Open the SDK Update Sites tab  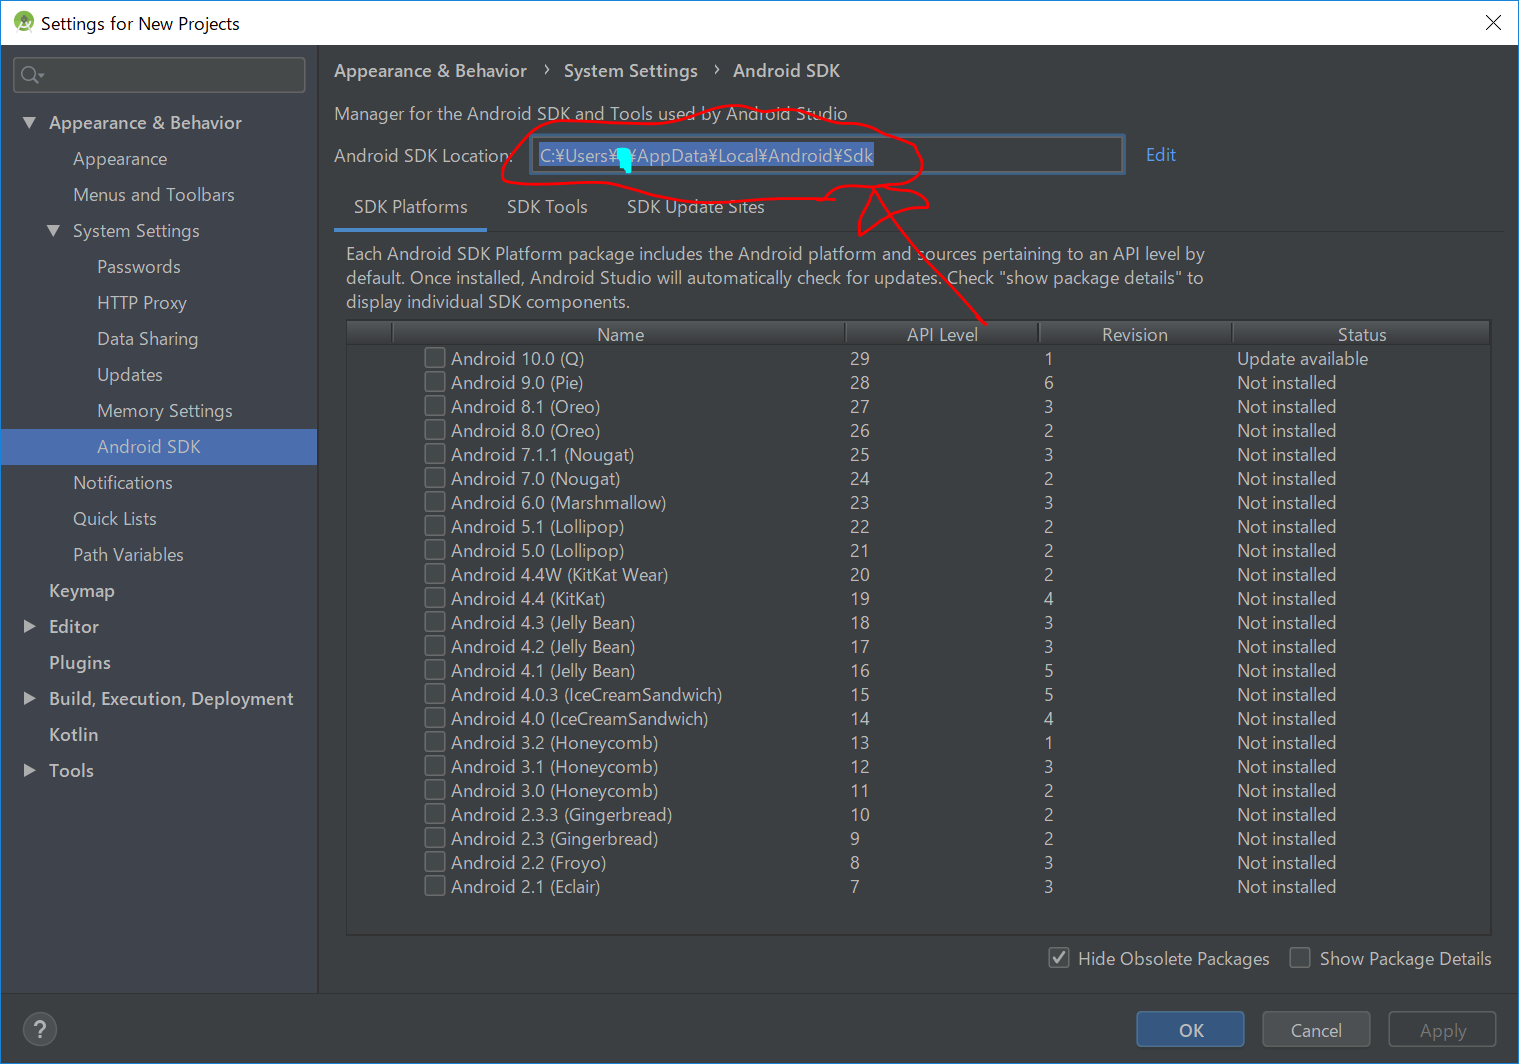pos(695,207)
